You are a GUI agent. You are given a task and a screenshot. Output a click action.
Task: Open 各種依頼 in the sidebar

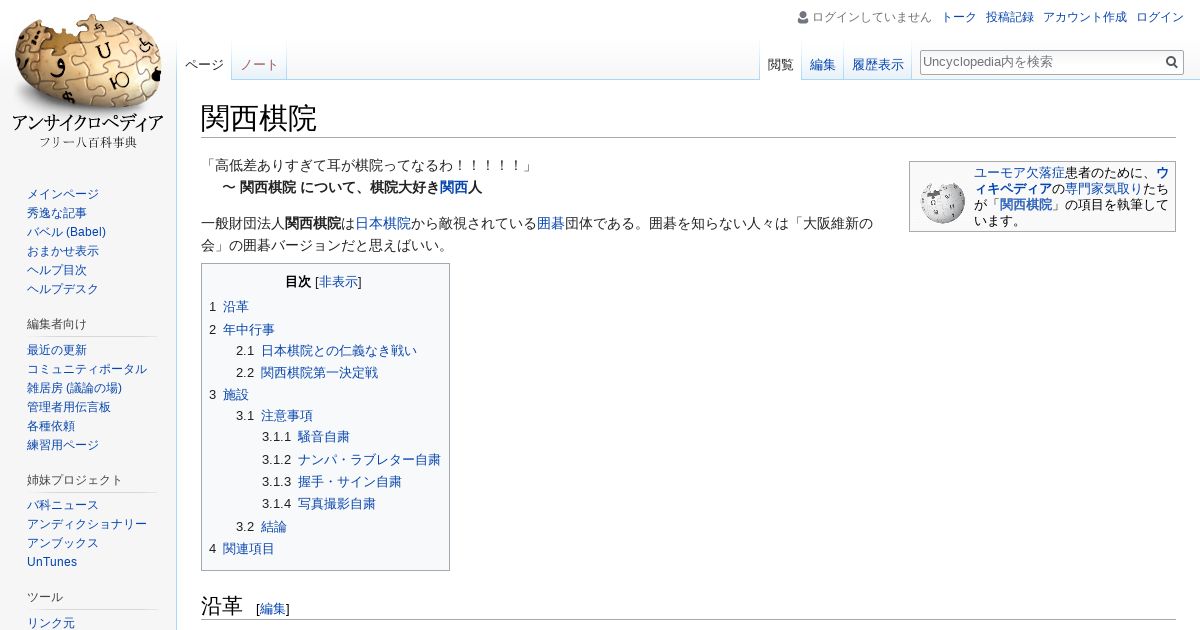(x=51, y=426)
